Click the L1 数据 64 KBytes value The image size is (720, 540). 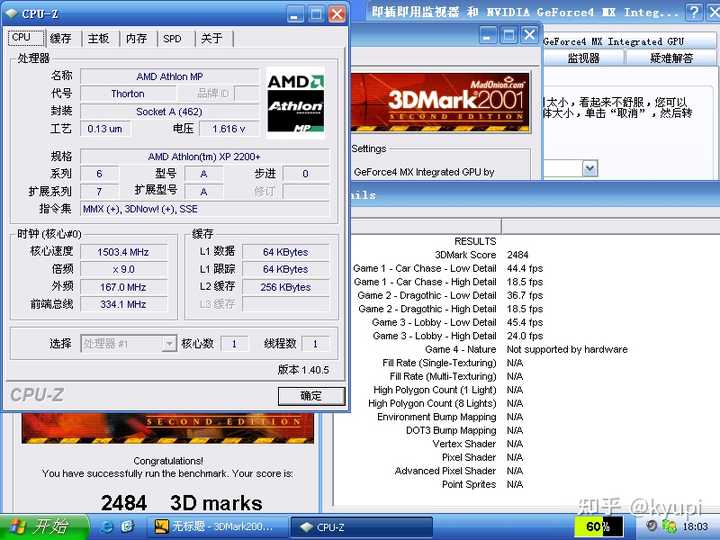tap(285, 252)
